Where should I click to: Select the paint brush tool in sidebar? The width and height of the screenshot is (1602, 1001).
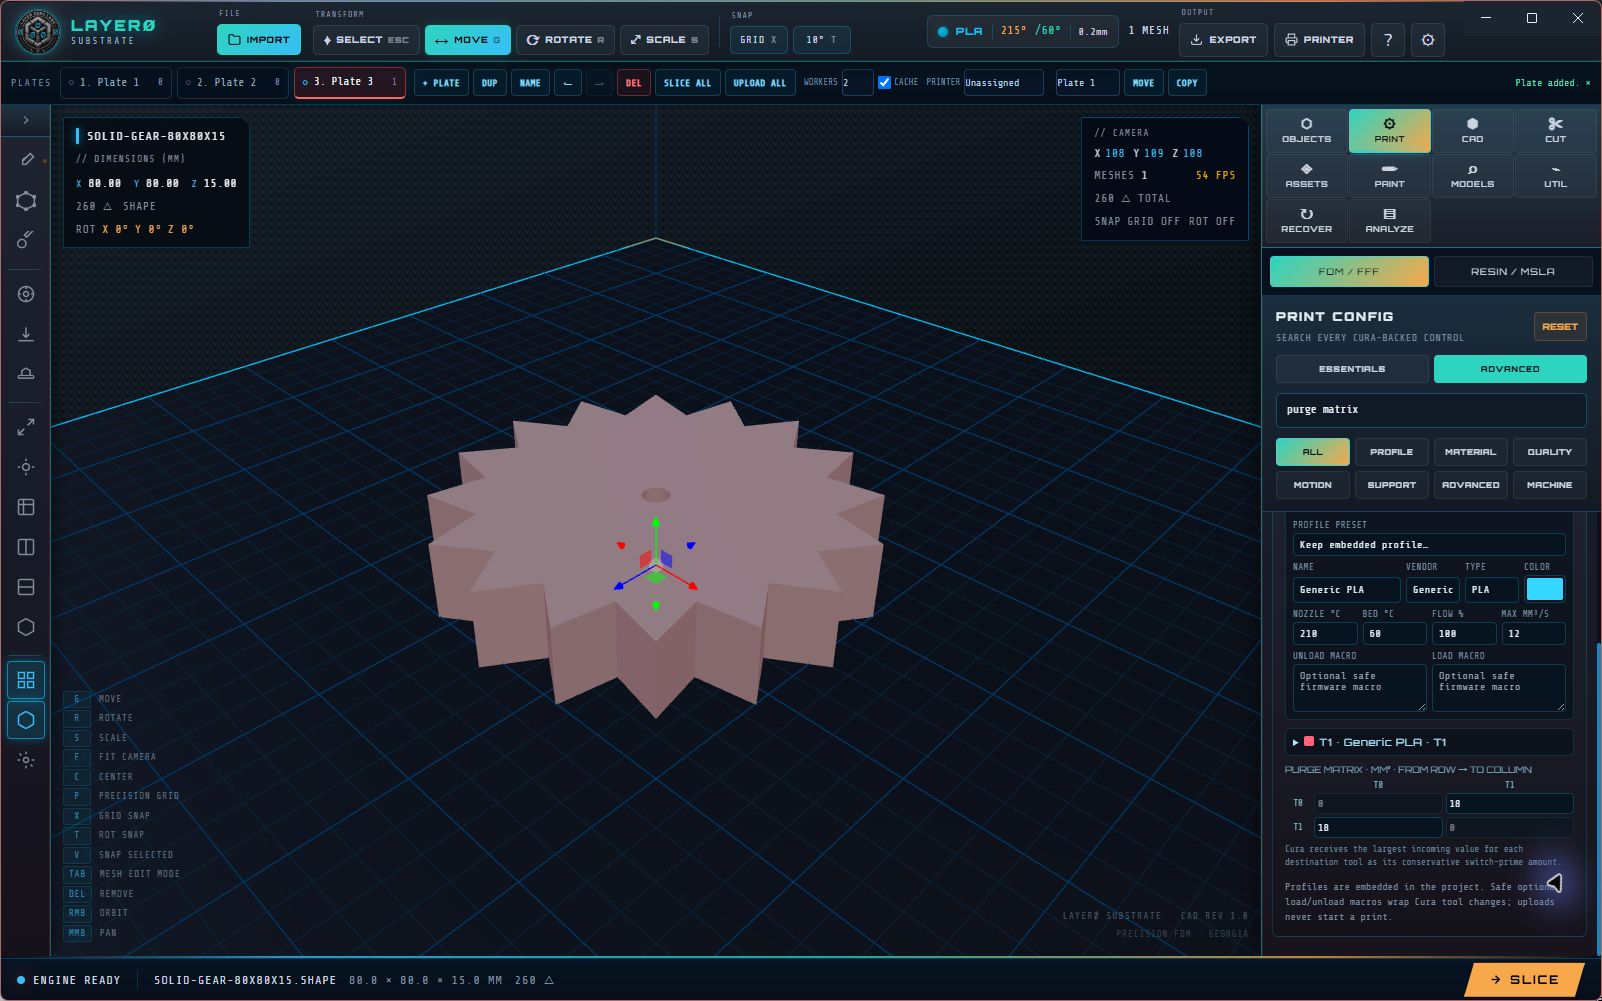click(26, 240)
